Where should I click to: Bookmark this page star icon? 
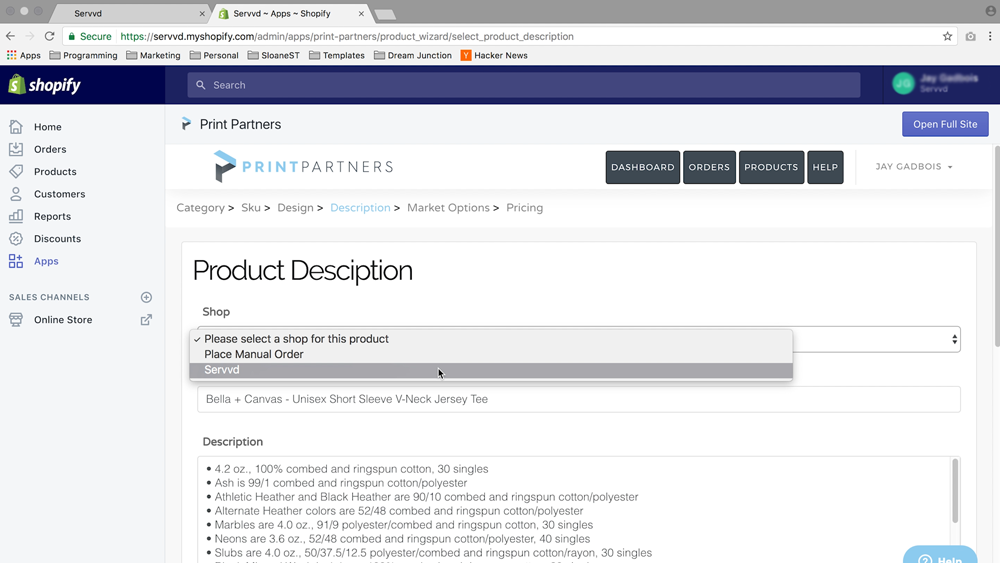coord(947,36)
